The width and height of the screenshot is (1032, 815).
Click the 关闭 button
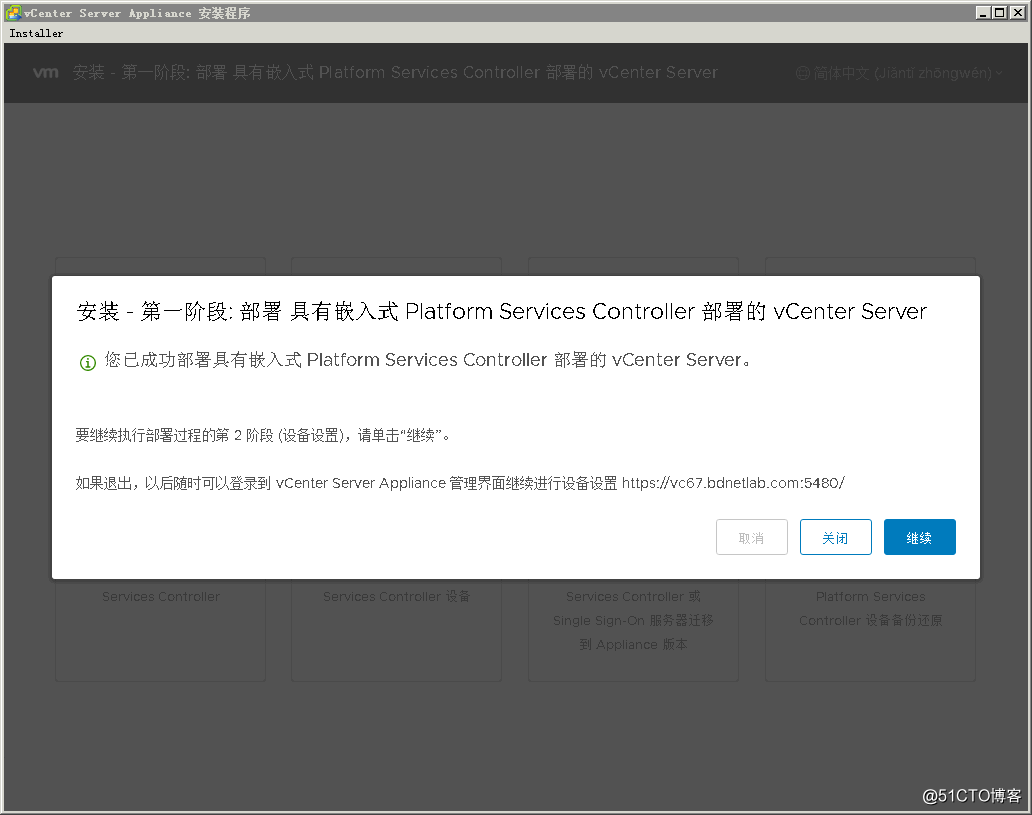(x=835, y=537)
